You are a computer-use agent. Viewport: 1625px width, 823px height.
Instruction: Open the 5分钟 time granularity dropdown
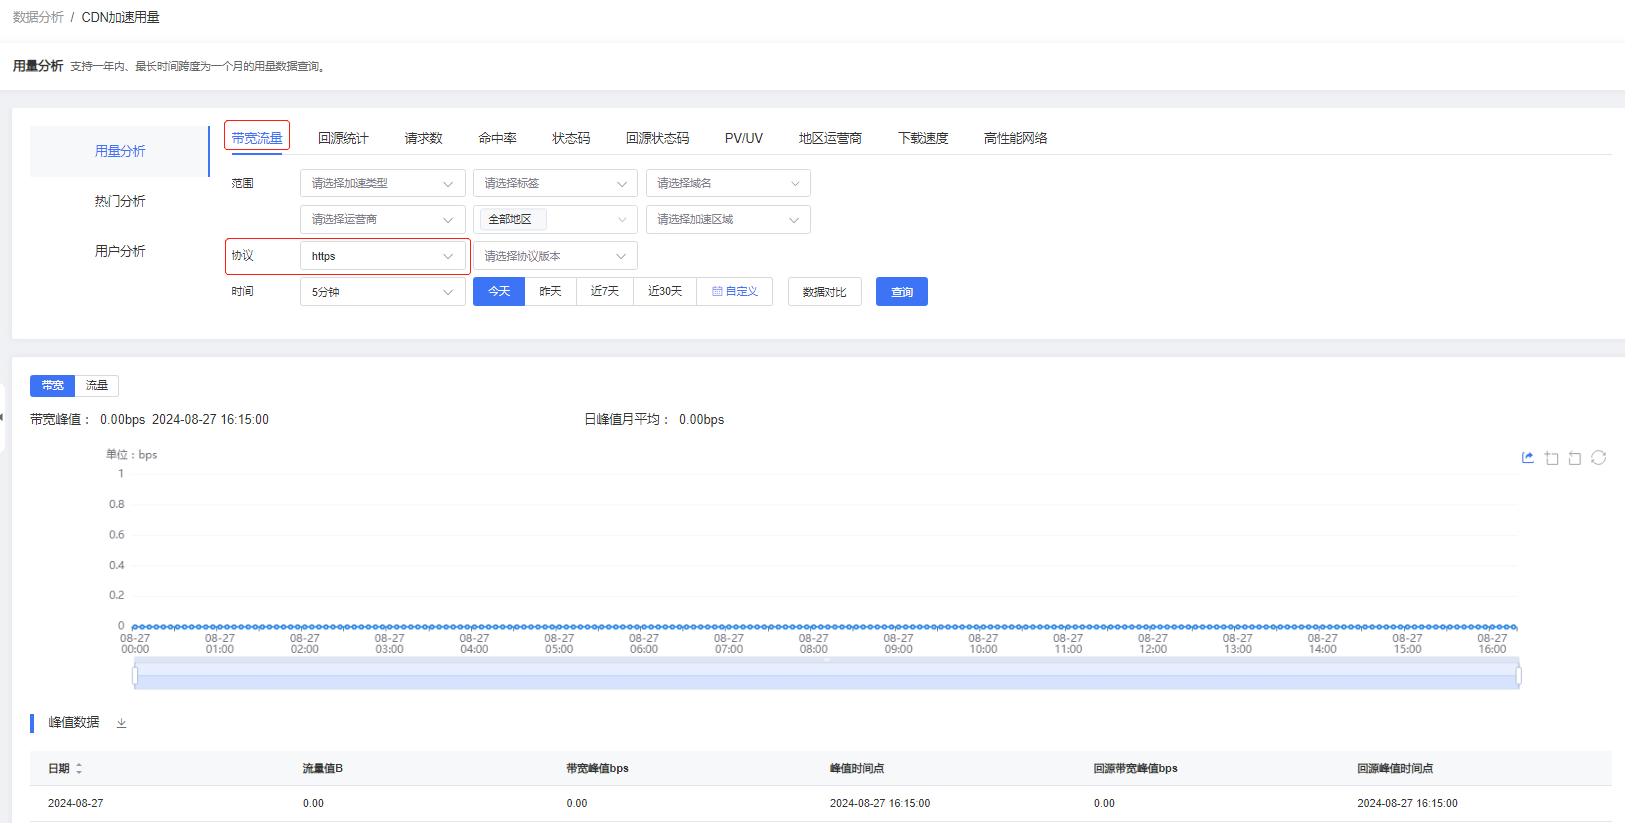tap(383, 292)
